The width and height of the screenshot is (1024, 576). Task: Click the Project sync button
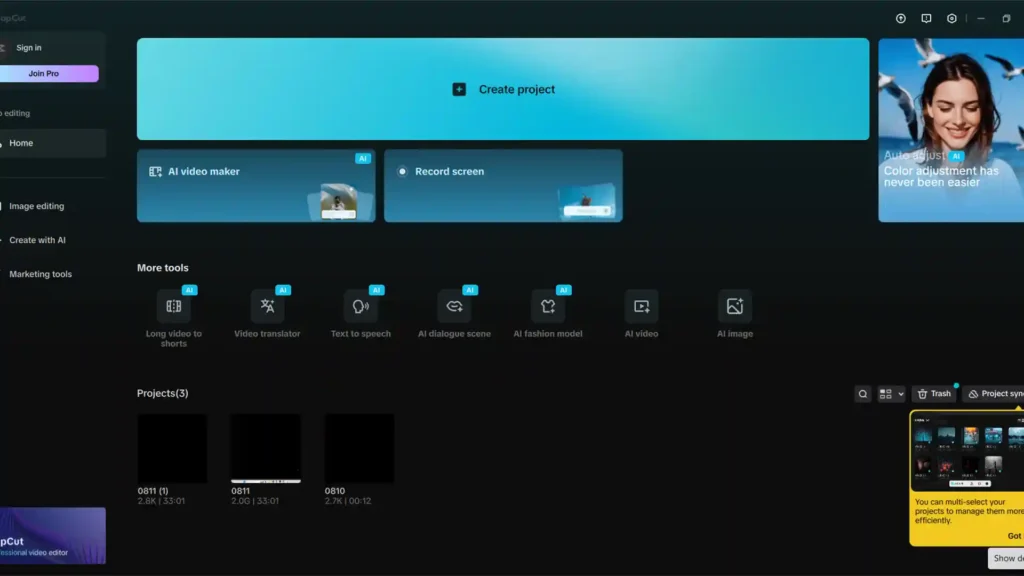[994, 394]
